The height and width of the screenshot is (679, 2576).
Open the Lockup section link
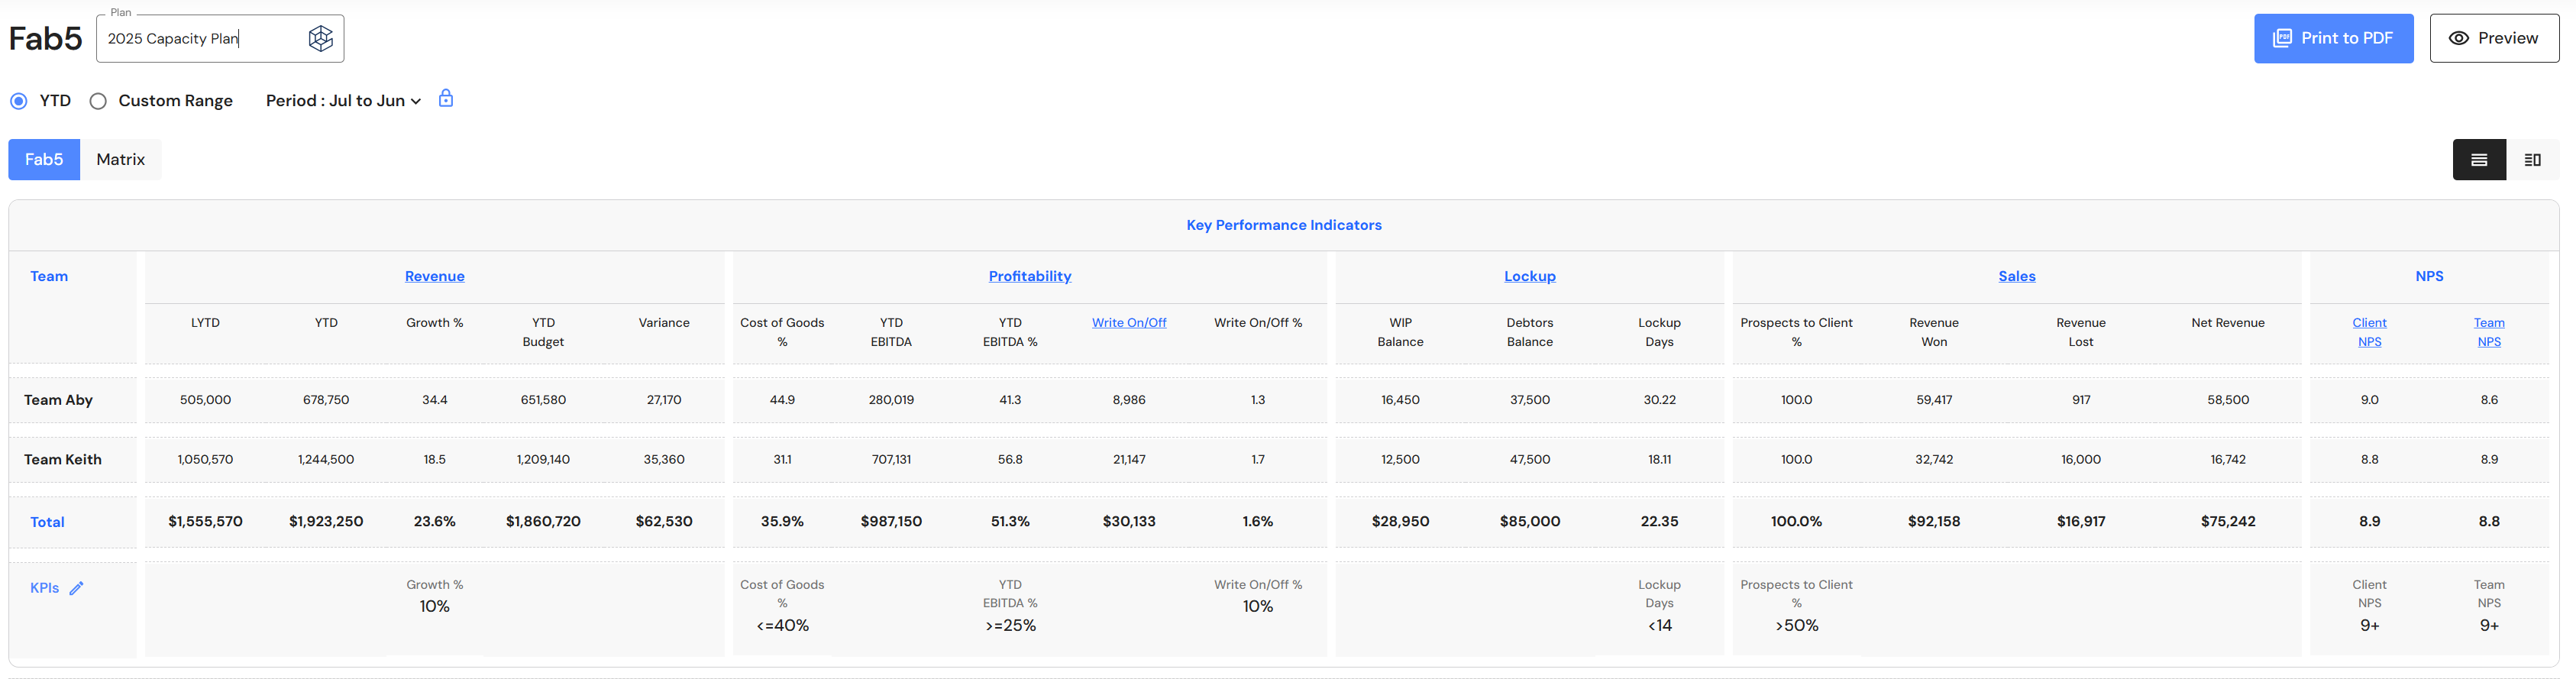(1530, 276)
